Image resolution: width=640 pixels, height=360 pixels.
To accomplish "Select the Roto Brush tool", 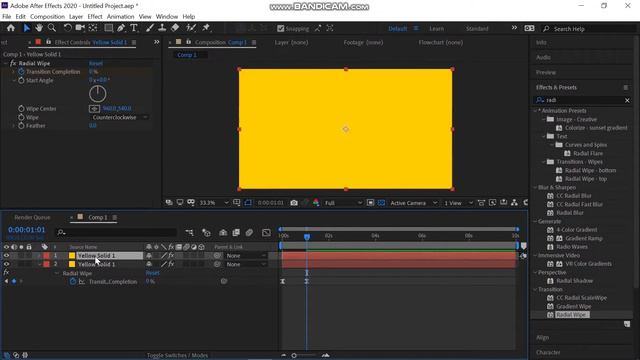I will (x=191, y=28).
